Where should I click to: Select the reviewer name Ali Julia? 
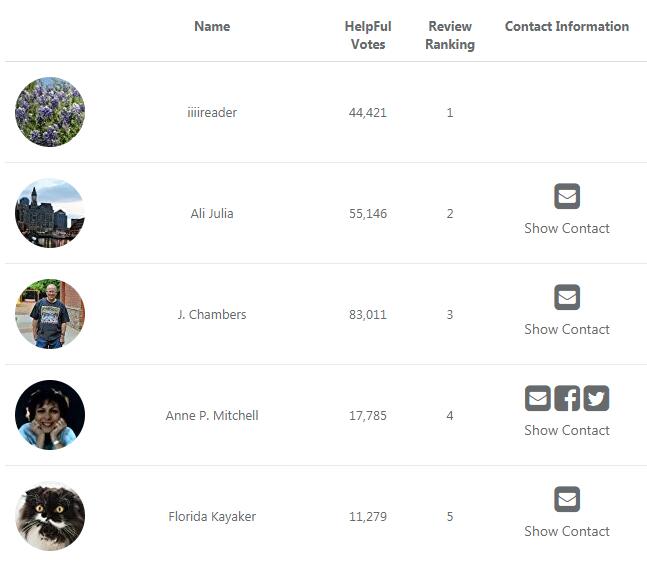212,213
